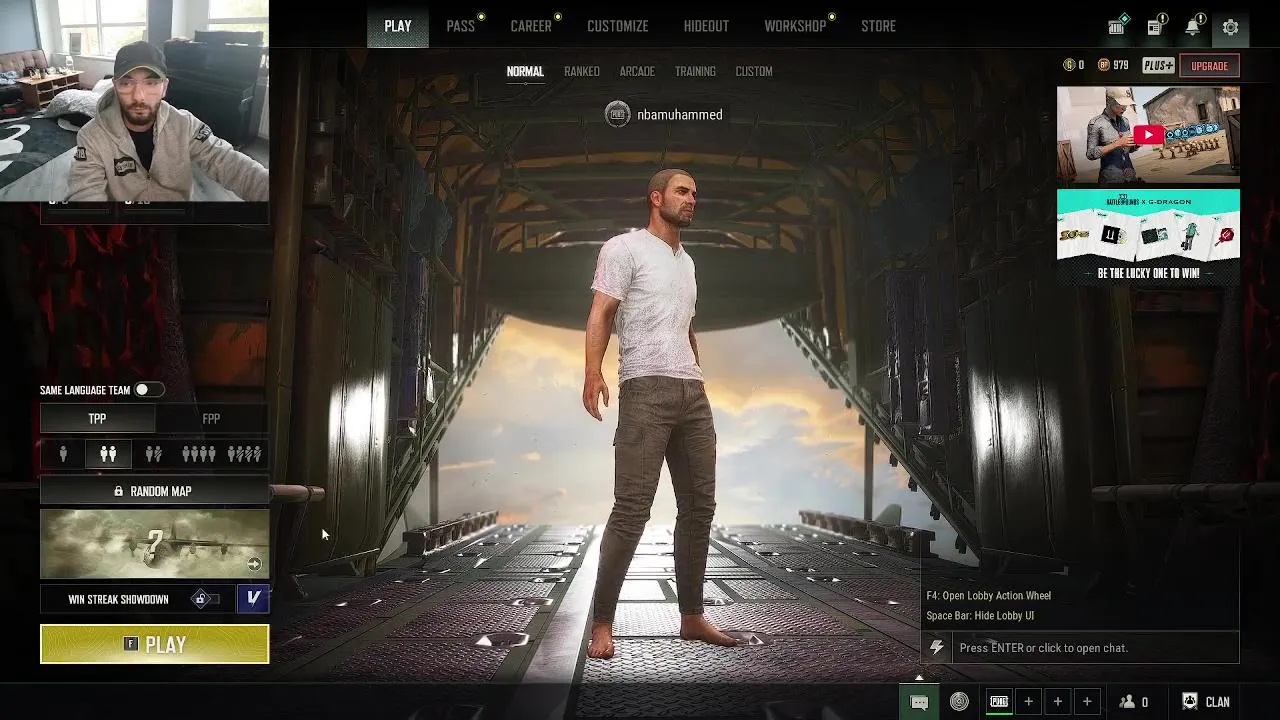Click the nbamuhammed profile emblem icon

point(618,114)
